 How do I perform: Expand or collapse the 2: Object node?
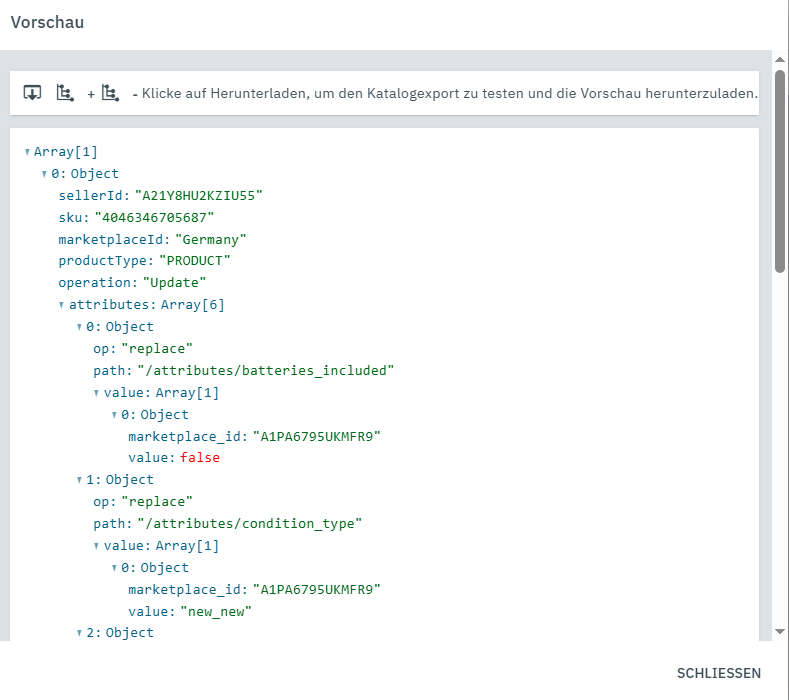coord(79,633)
